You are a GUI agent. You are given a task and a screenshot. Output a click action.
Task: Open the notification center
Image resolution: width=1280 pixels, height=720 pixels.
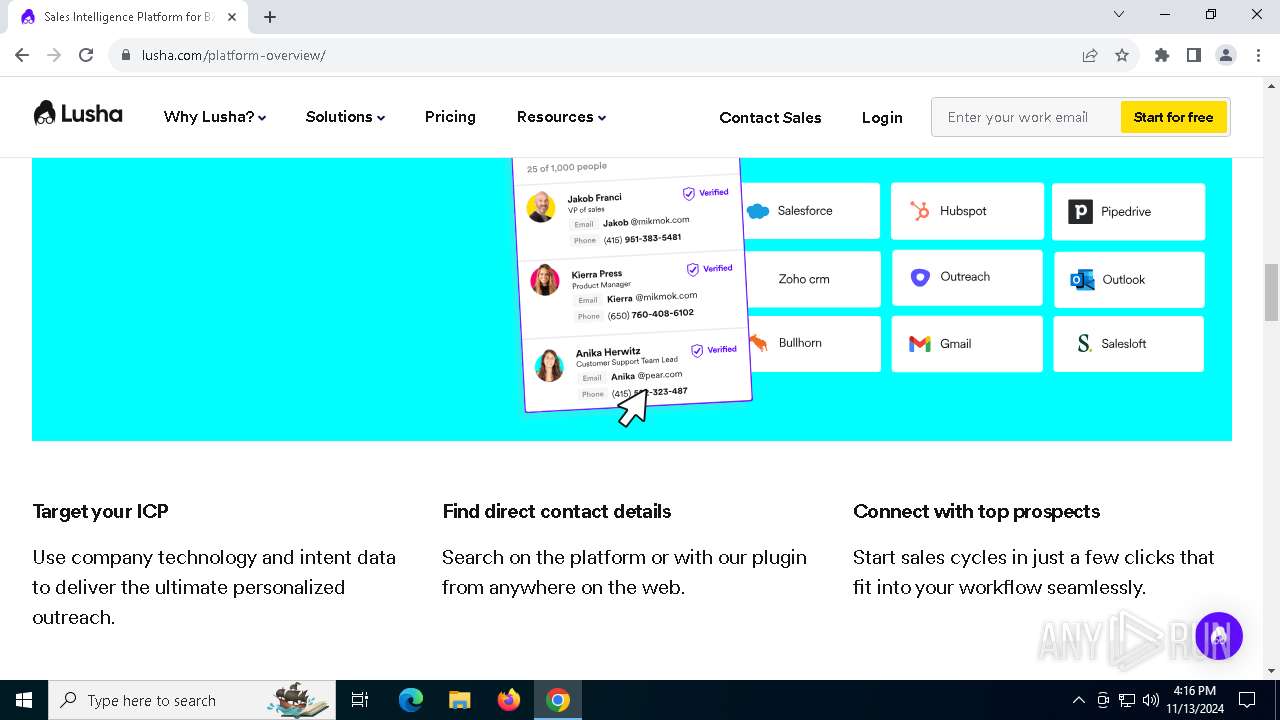click(1247, 700)
